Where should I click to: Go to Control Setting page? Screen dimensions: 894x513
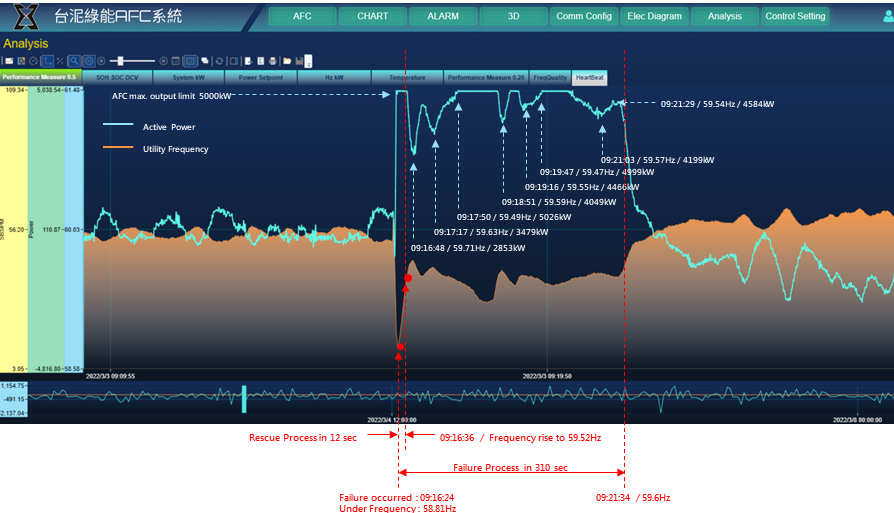tap(795, 16)
